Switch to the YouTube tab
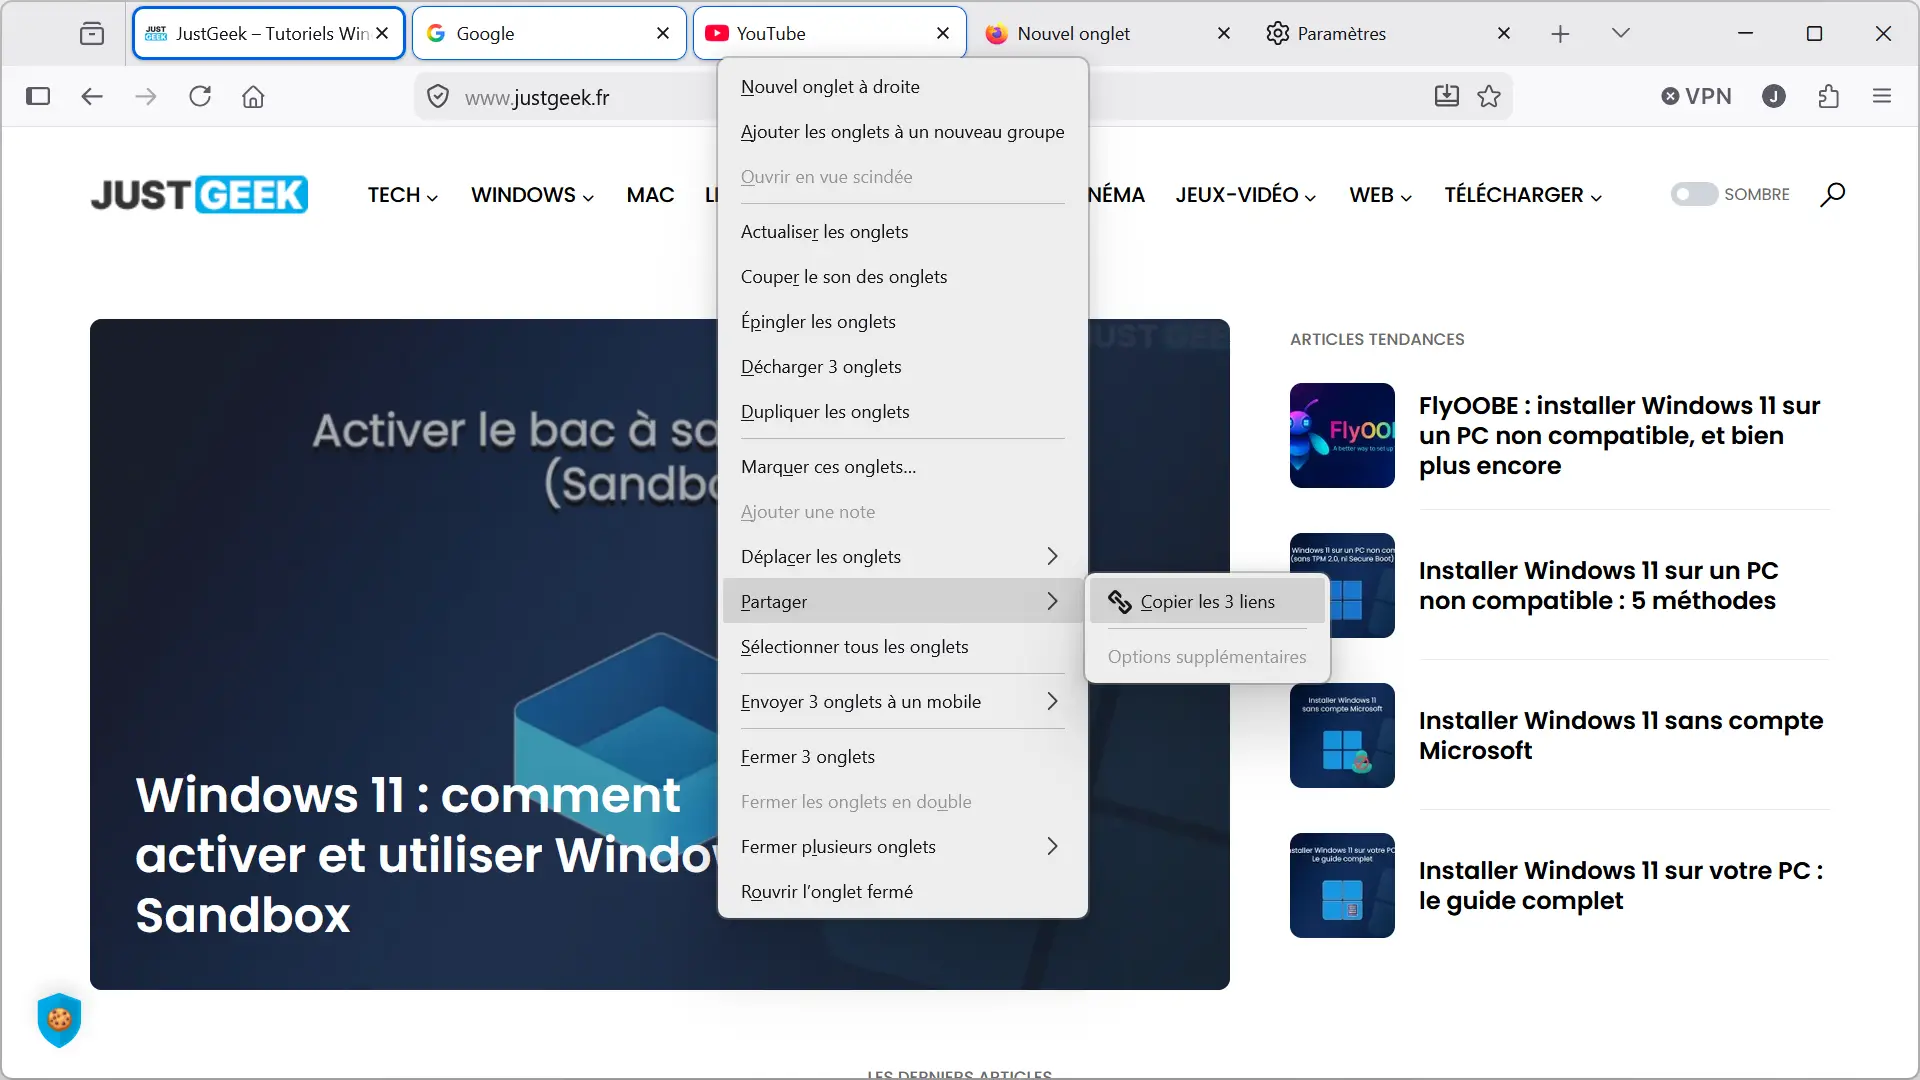This screenshot has height=1080, width=1920. (829, 33)
